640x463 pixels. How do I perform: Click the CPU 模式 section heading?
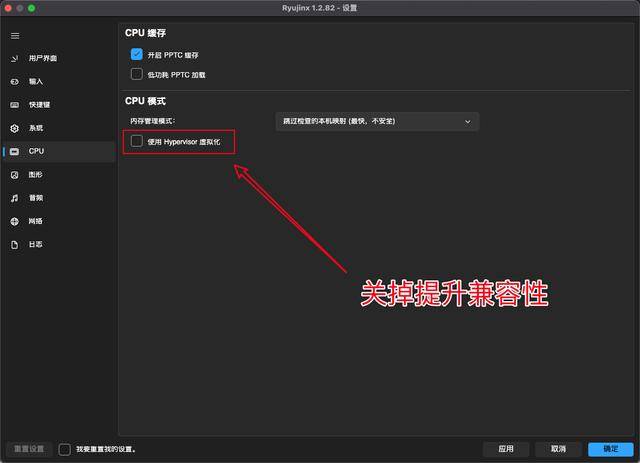click(x=145, y=101)
